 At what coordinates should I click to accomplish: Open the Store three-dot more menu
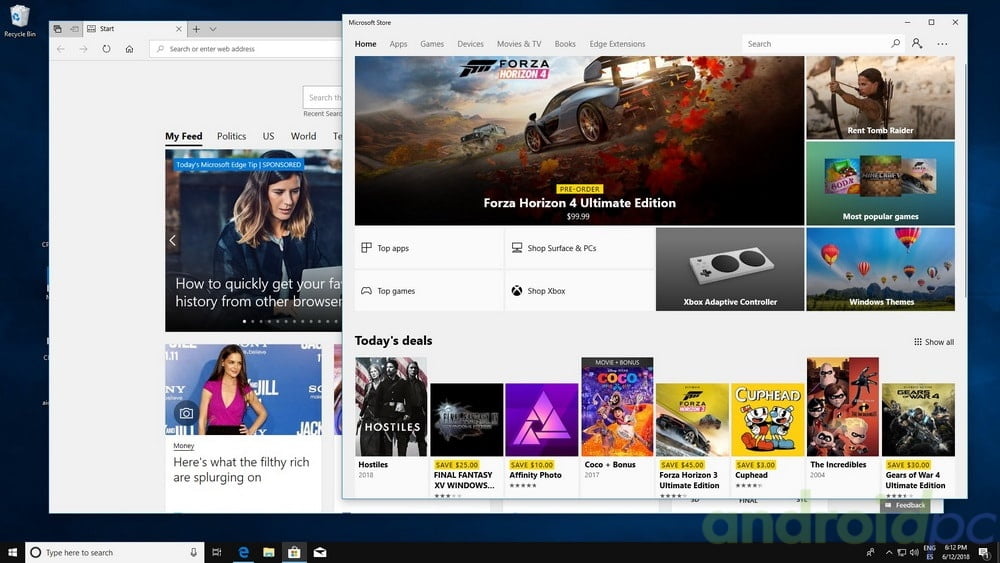[x=942, y=44]
